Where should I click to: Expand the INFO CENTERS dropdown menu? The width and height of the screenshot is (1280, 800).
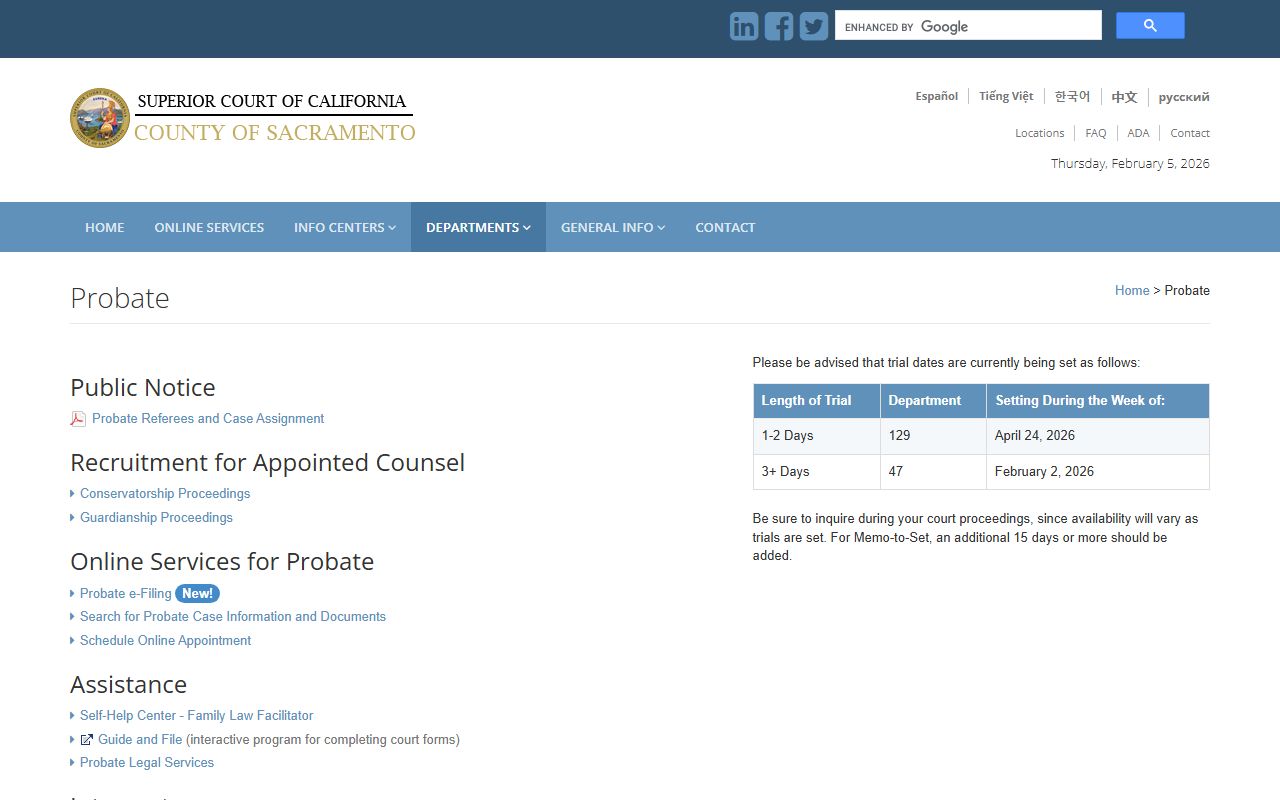pyautogui.click(x=345, y=227)
